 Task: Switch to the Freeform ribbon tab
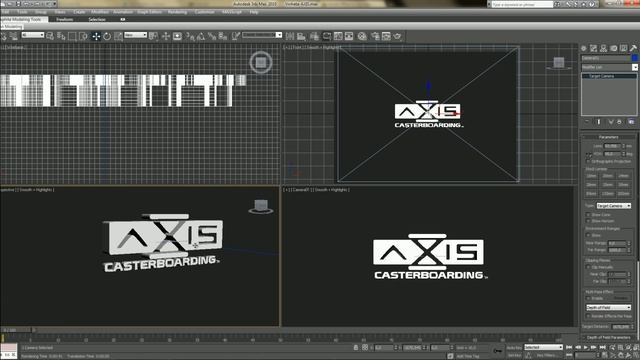(64, 19)
